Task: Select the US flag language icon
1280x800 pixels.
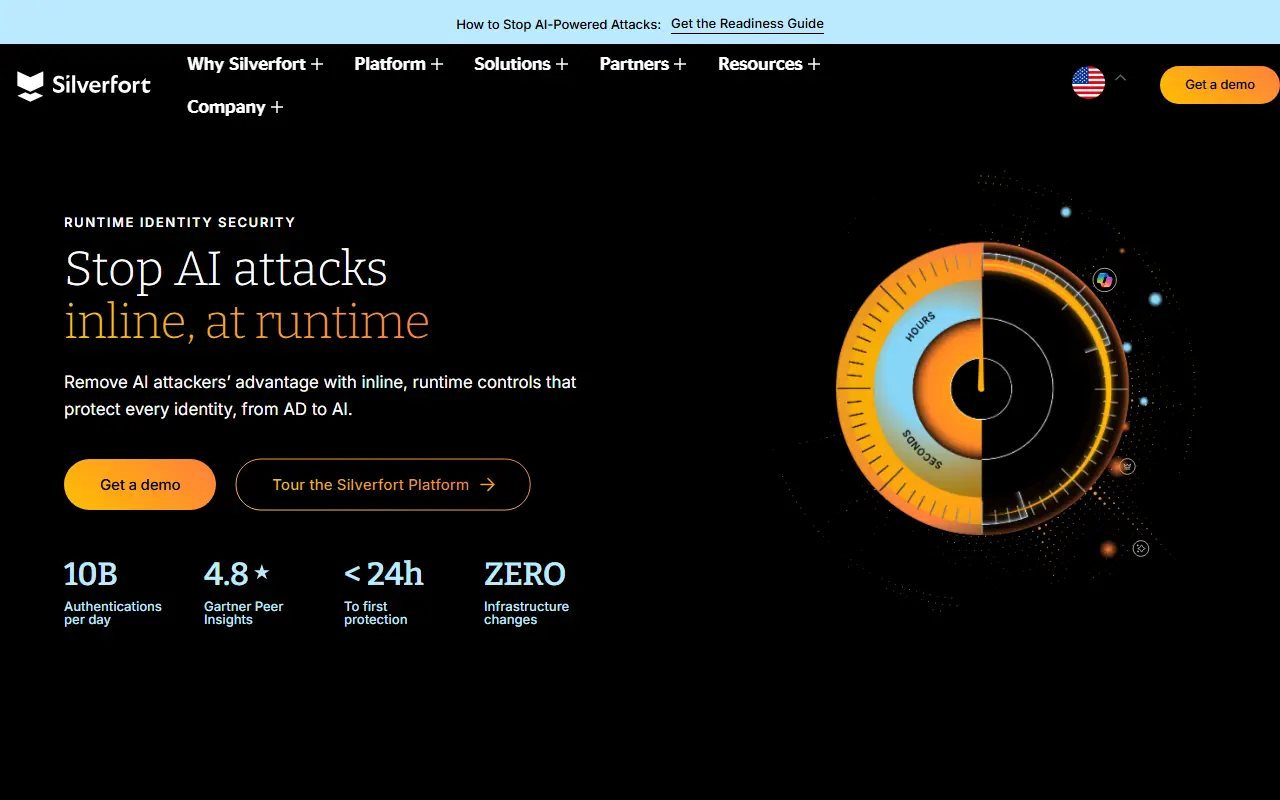Action: pyautogui.click(x=1088, y=82)
